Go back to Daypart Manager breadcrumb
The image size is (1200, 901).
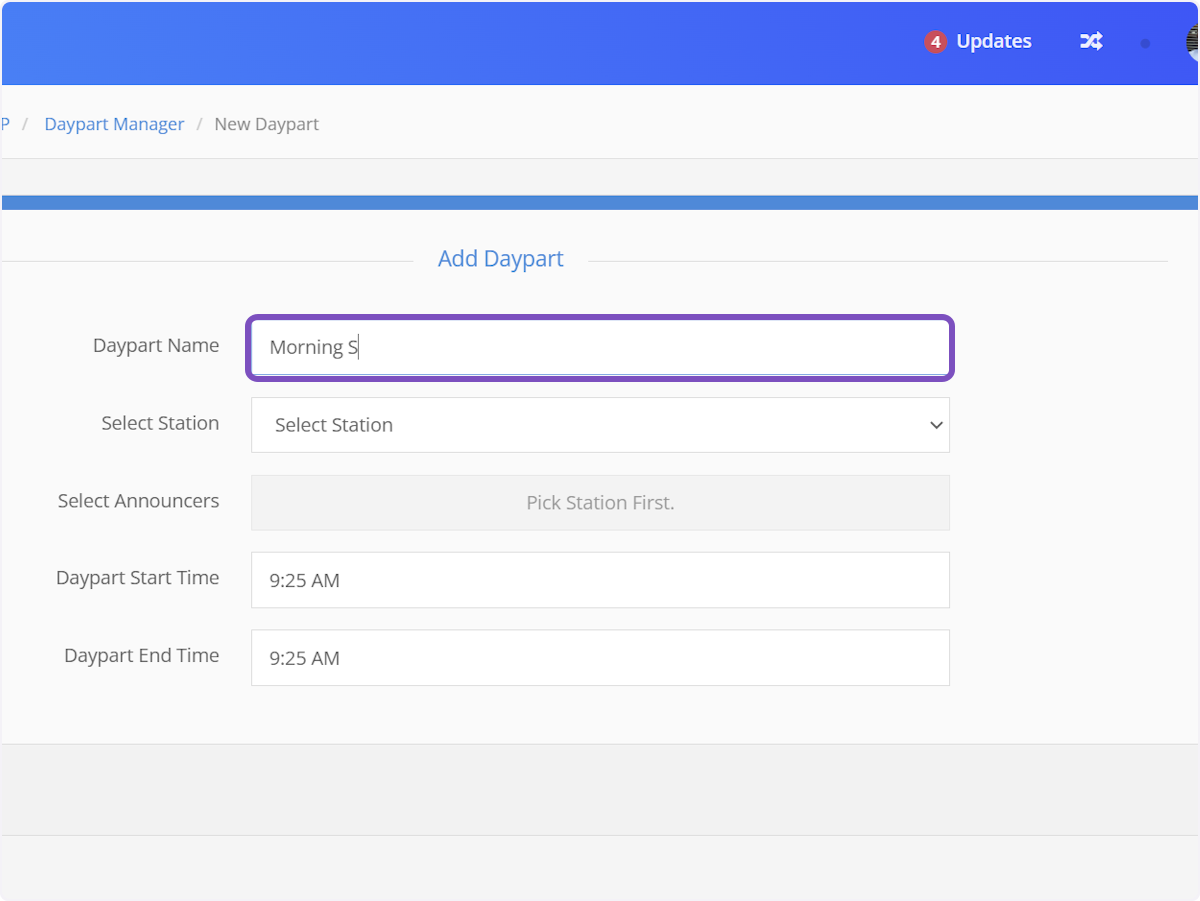coord(114,124)
